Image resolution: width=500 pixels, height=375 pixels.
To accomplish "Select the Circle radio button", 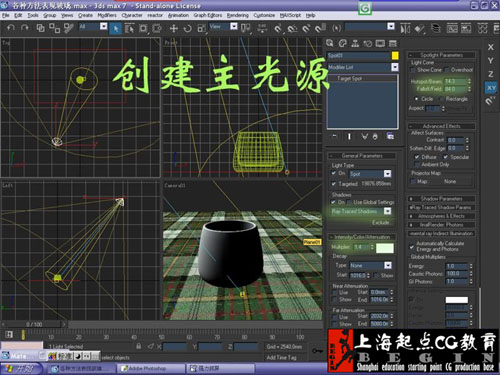I will pos(416,99).
